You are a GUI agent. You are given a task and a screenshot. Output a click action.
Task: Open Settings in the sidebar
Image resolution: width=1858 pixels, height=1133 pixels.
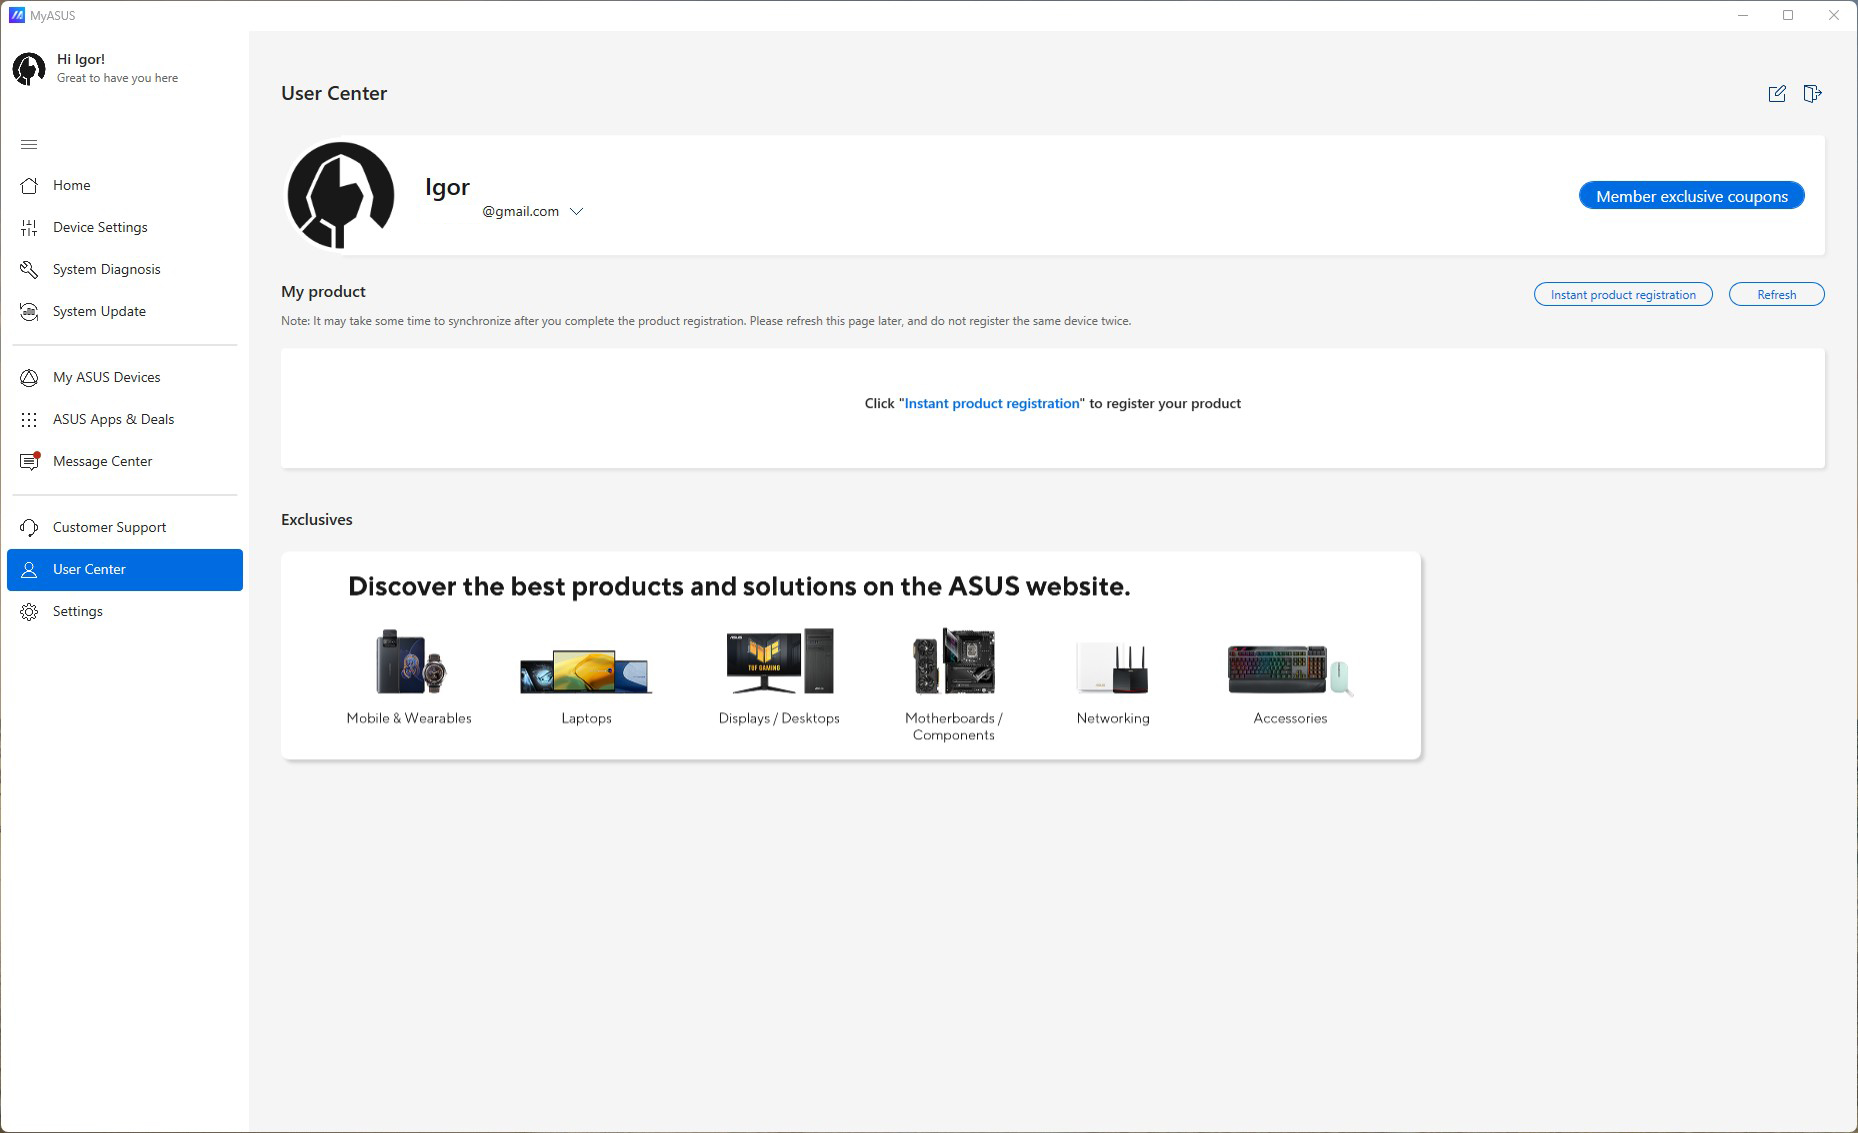[125, 611]
